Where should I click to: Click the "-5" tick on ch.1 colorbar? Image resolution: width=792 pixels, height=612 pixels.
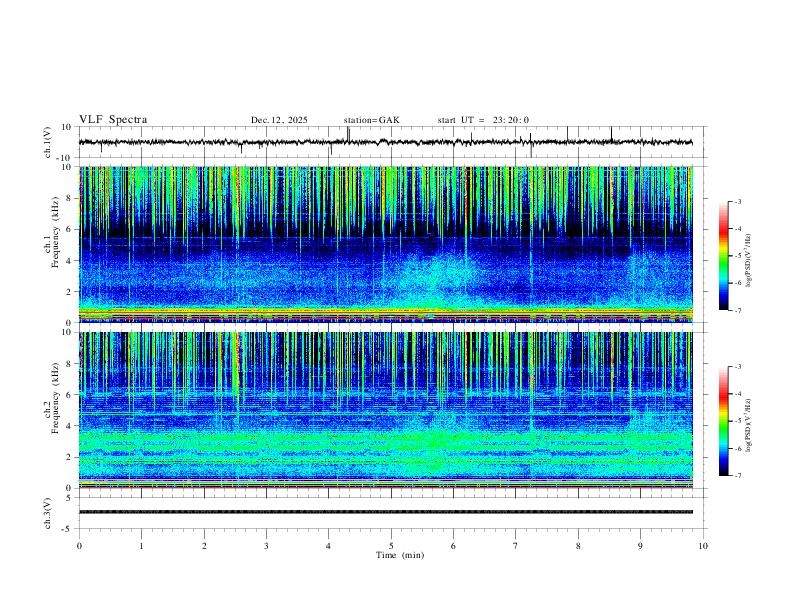738,256
